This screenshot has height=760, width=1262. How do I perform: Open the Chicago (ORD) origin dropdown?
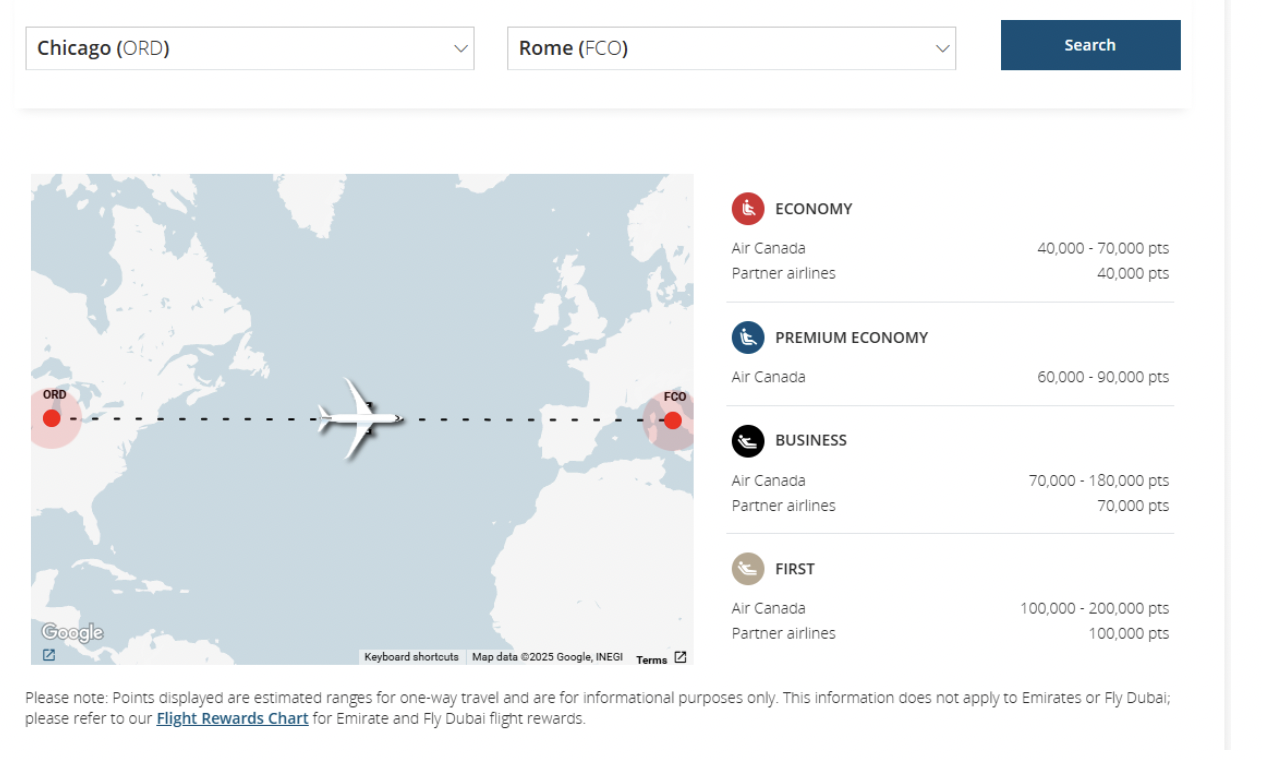(x=240, y=48)
